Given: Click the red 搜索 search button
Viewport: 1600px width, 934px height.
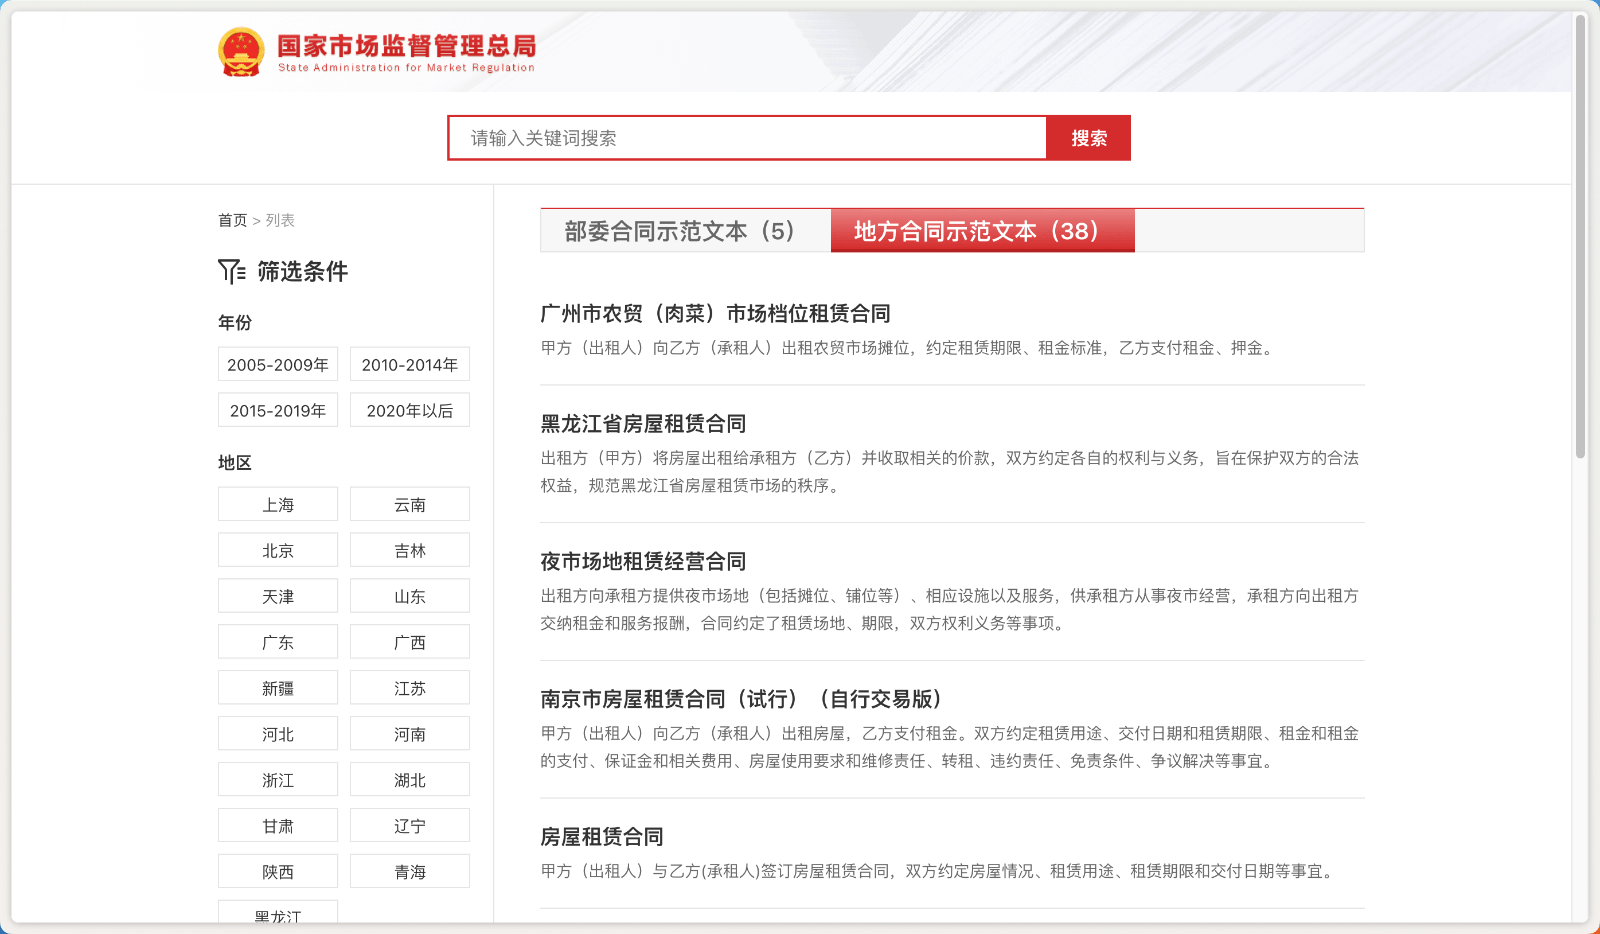Looking at the screenshot, I should (x=1089, y=137).
